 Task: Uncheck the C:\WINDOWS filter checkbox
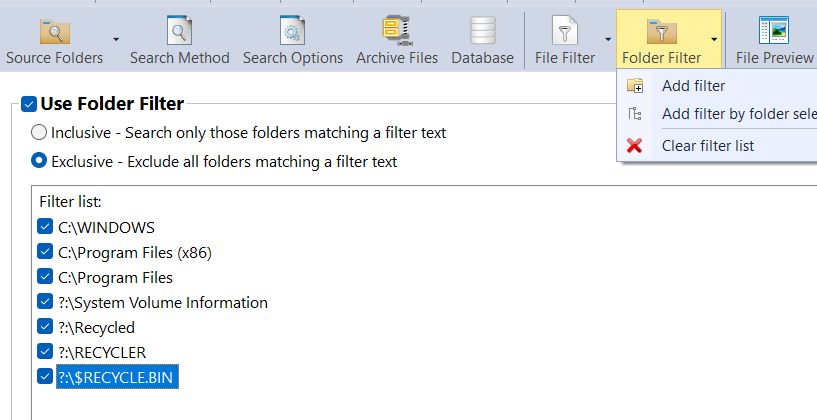(x=45, y=227)
